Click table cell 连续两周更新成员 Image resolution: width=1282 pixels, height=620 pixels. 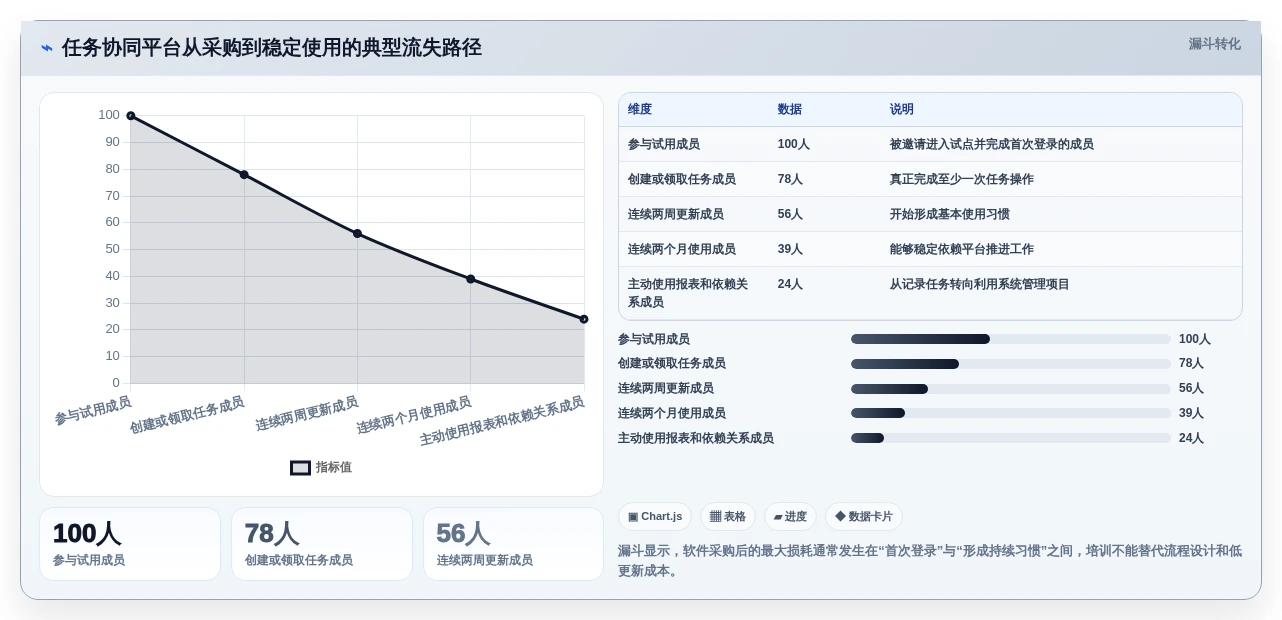coord(676,214)
